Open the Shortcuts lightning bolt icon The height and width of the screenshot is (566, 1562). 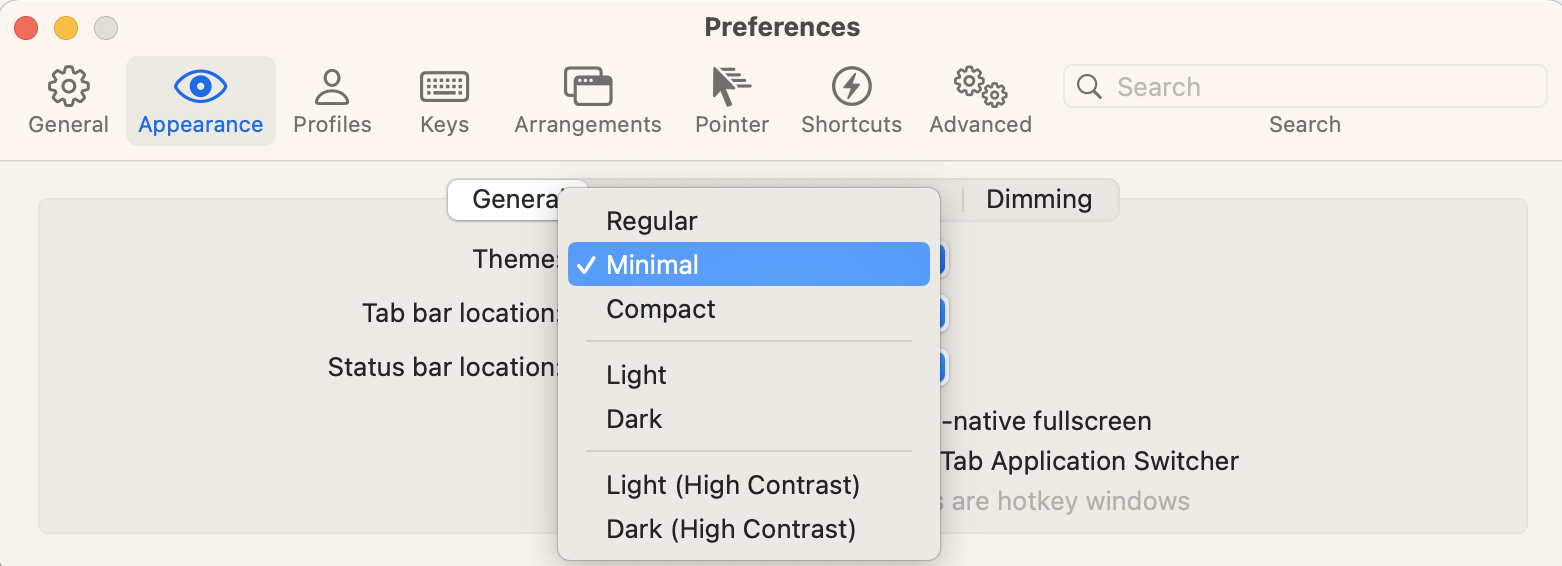pyautogui.click(x=851, y=87)
